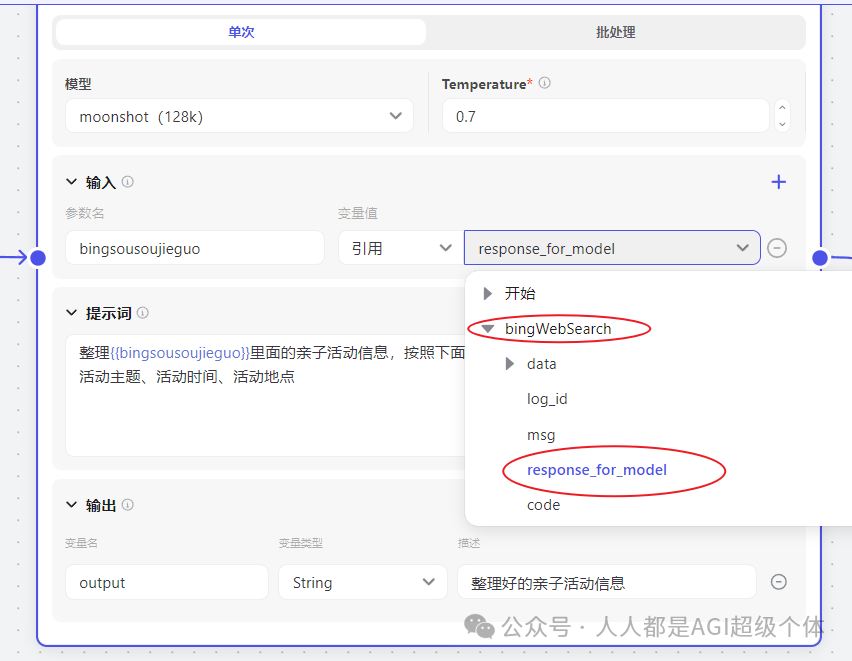Decrease Temperature with the down stepper arrow
852x661 pixels.
point(782,124)
